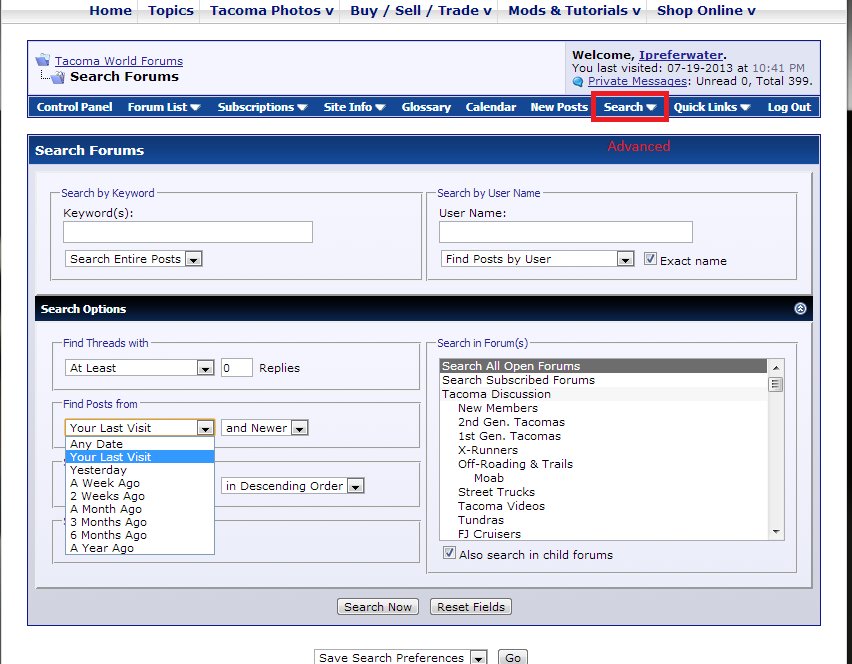Click the Private Messages bubble icon
The image size is (852, 664).
click(578, 82)
